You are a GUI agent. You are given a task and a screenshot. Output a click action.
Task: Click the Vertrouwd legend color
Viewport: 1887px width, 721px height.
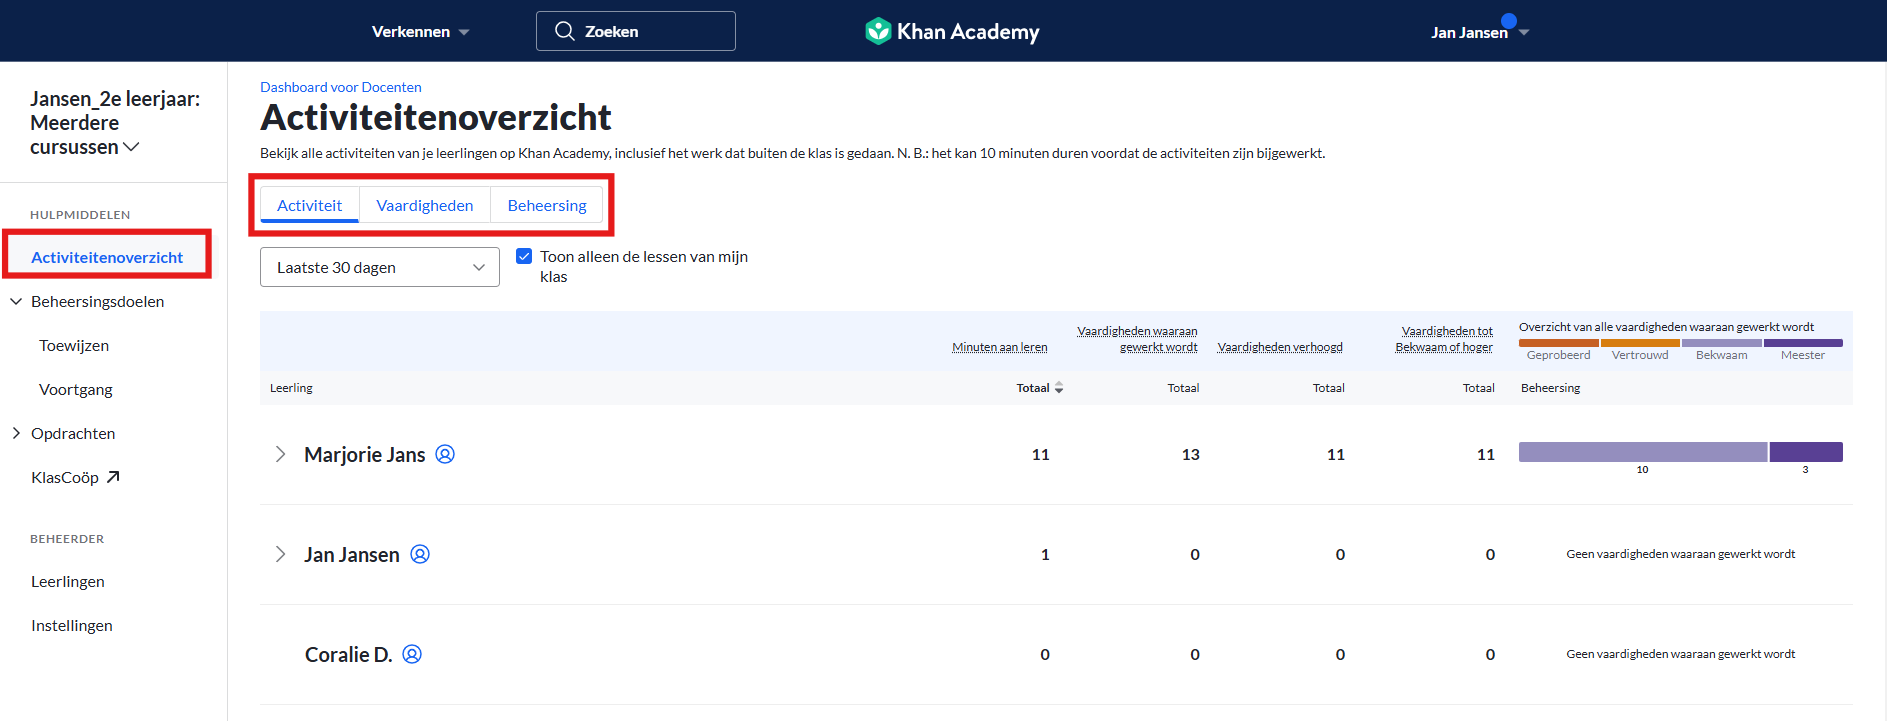point(1640,343)
